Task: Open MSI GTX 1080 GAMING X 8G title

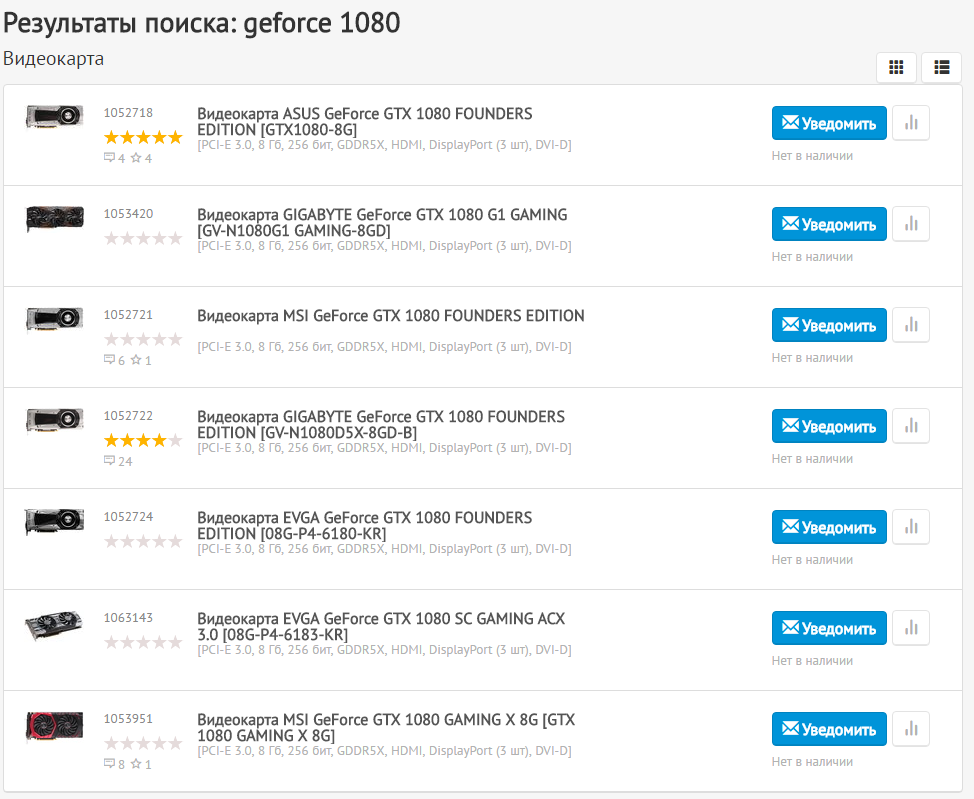Action: (386, 728)
